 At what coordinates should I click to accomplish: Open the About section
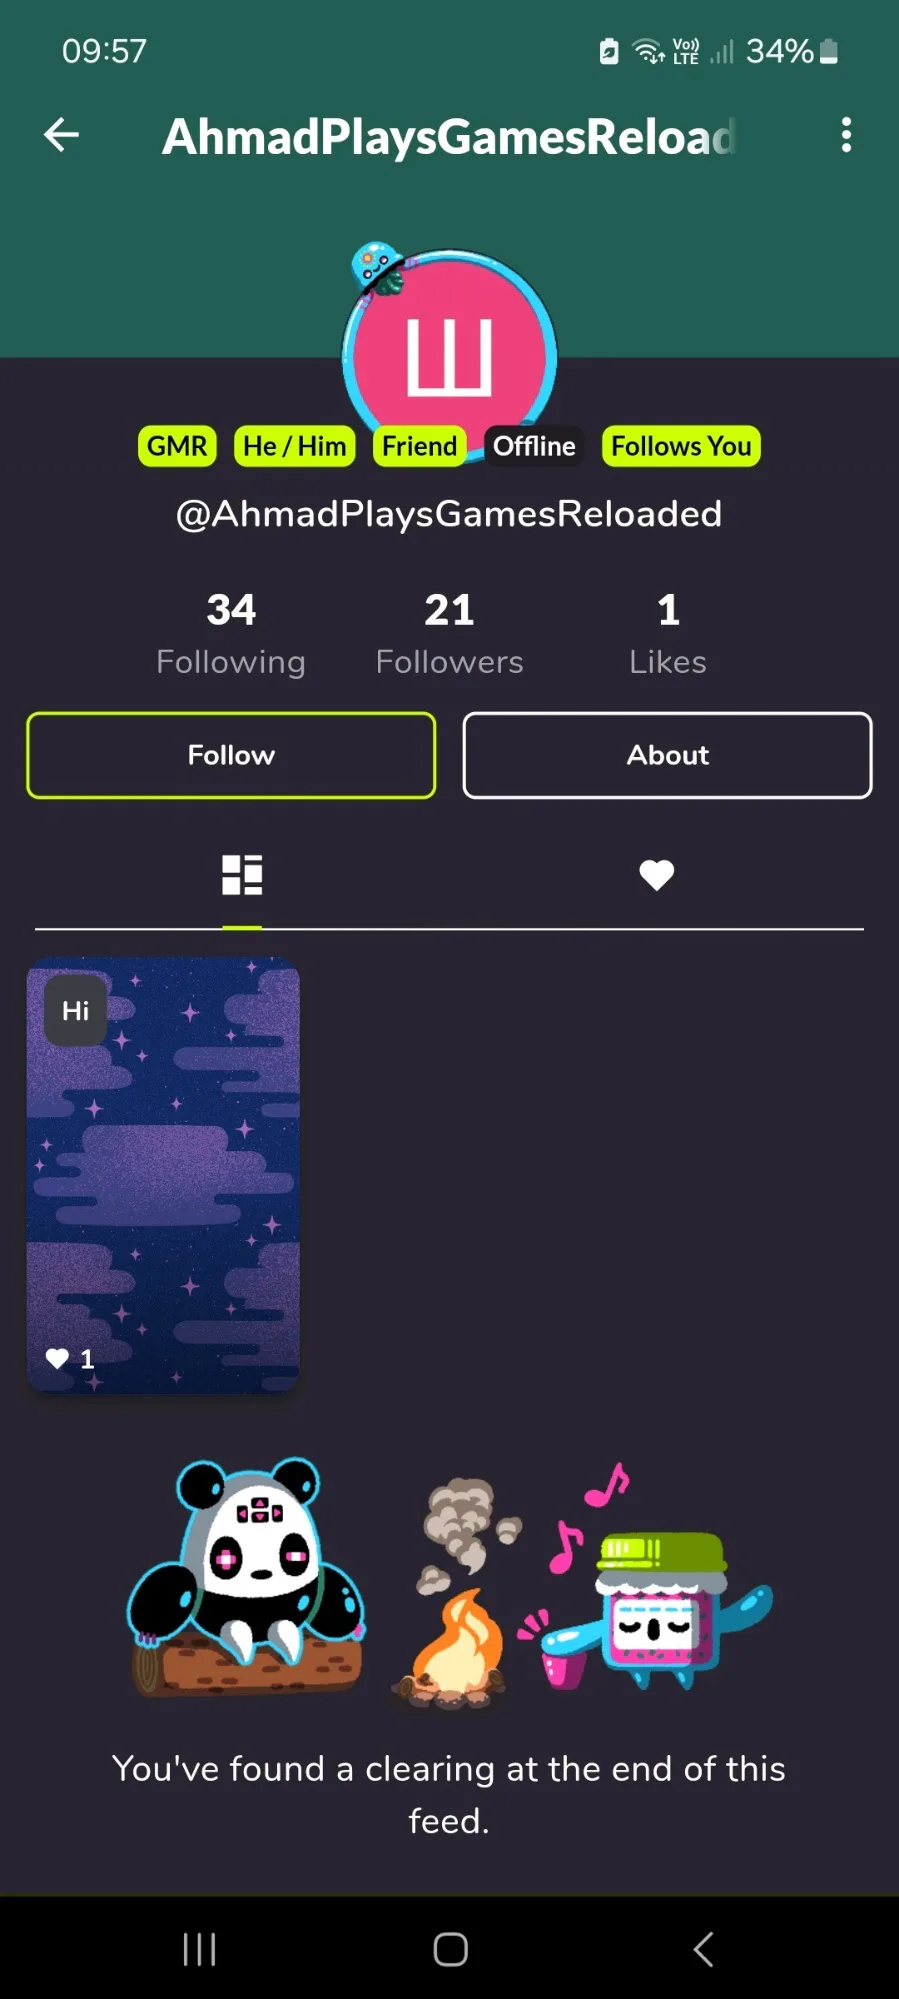pos(667,755)
